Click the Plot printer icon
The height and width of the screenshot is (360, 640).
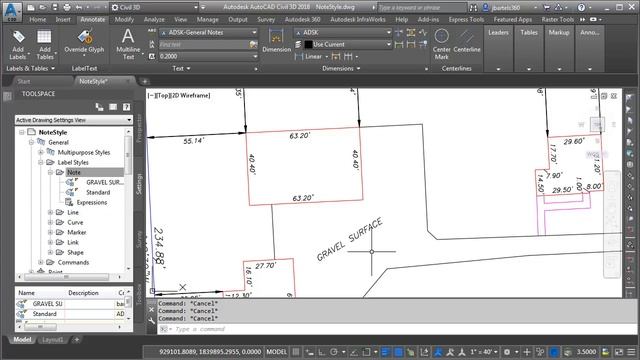[67, 7]
